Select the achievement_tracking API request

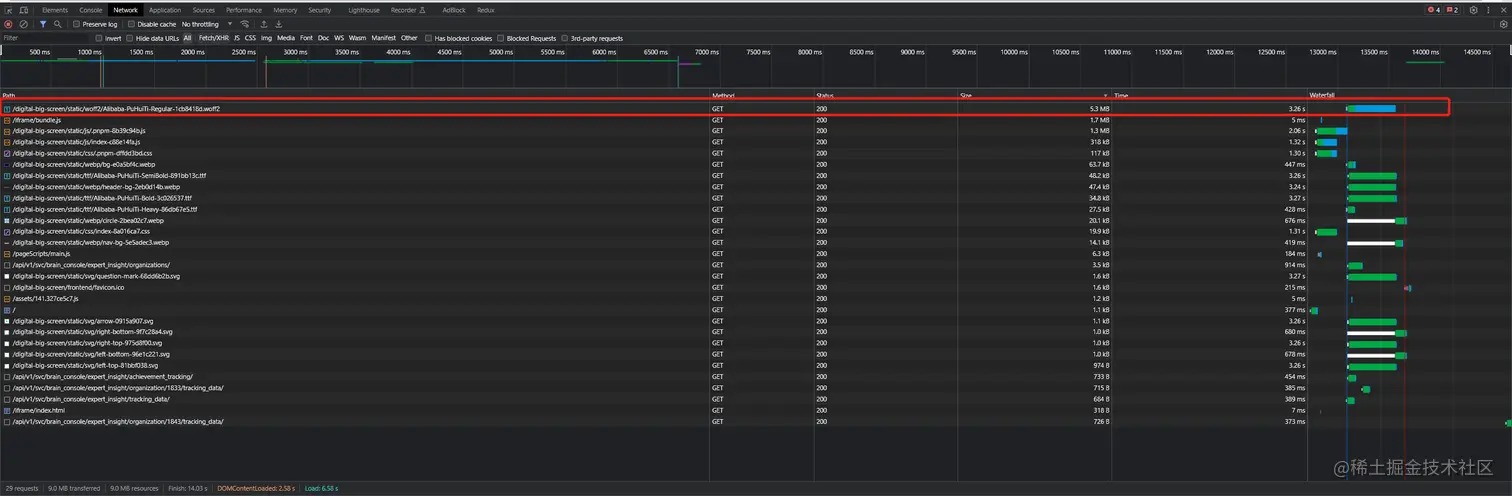(x=756, y=377)
